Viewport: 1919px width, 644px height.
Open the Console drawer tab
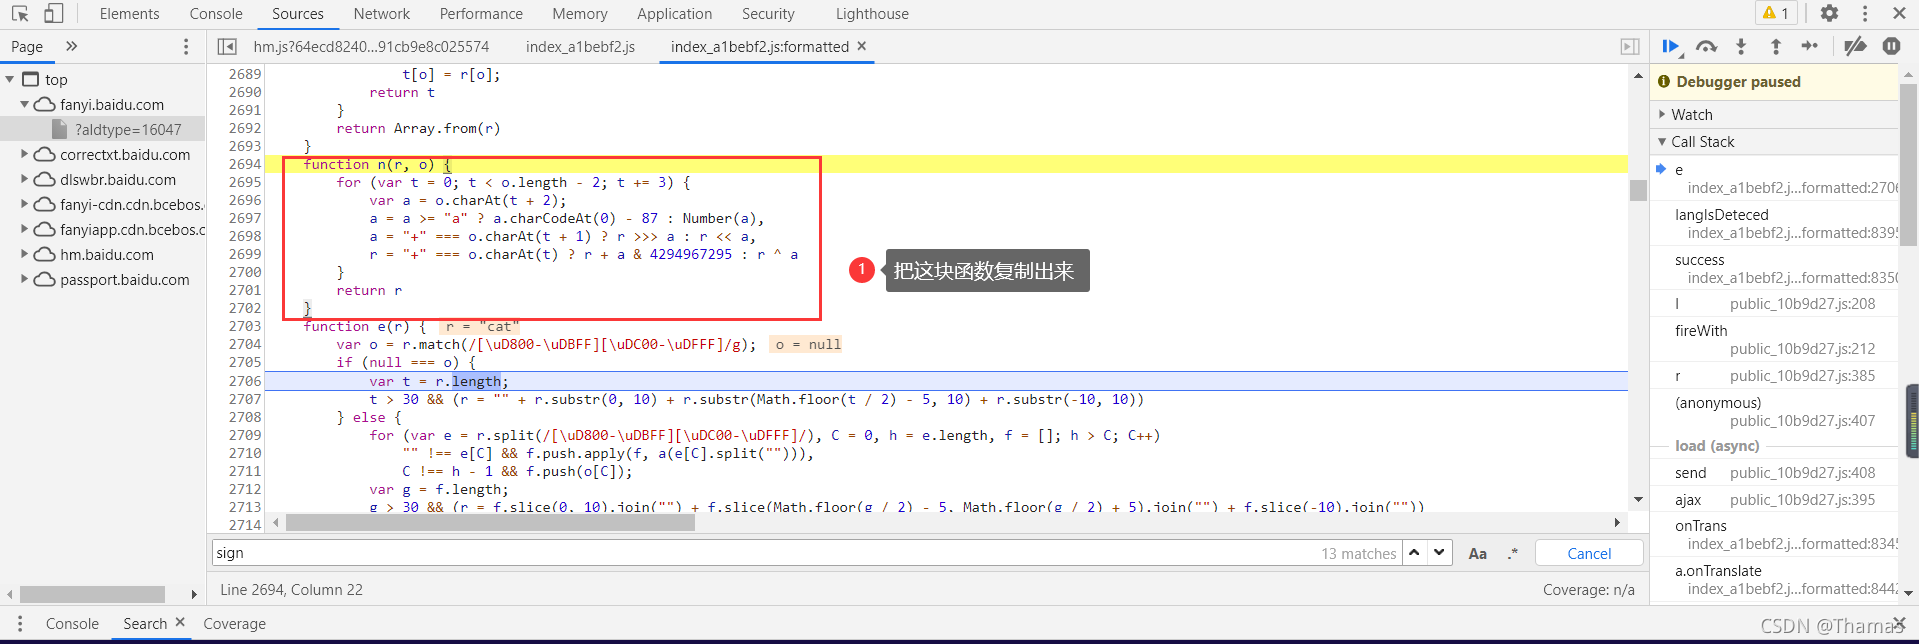tap(72, 623)
